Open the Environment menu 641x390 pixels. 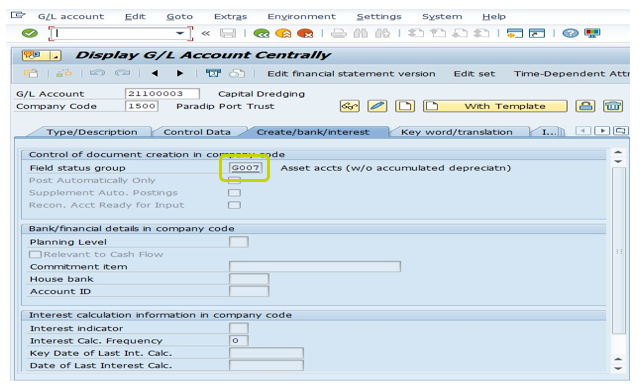(302, 17)
